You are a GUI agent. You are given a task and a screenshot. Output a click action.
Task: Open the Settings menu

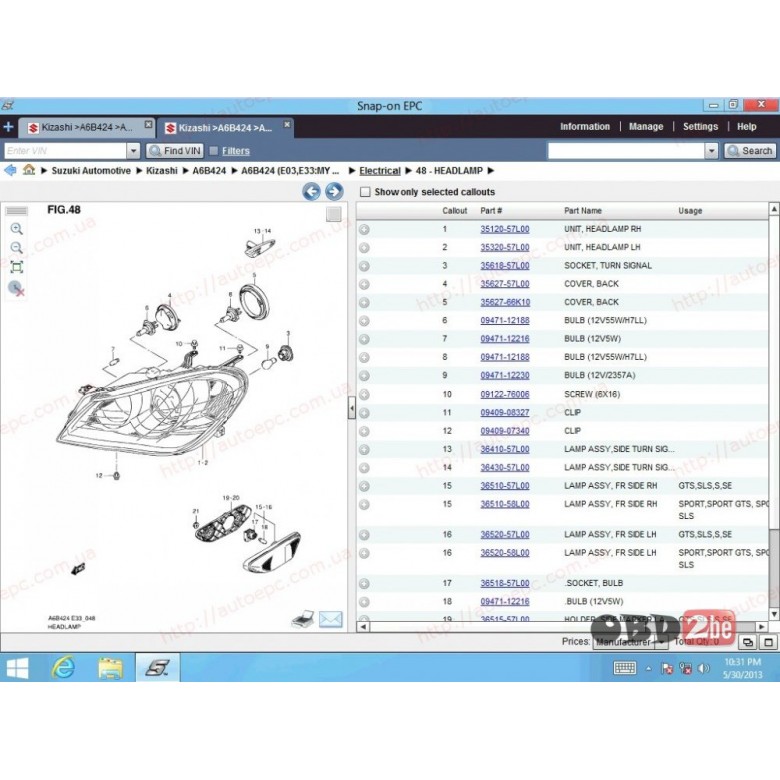[x=700, y=126]
